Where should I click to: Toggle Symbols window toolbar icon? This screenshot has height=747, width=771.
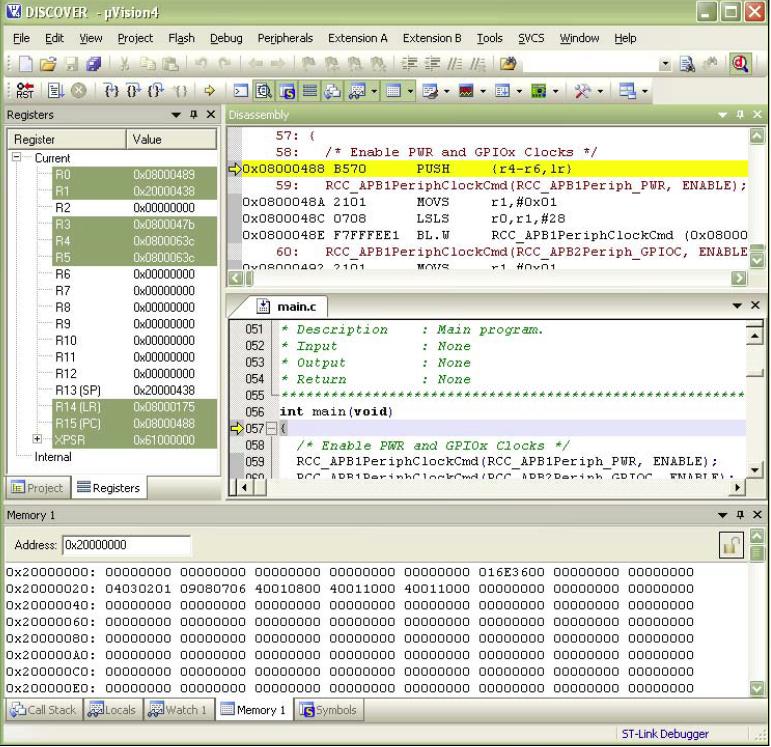click(287, 91)
